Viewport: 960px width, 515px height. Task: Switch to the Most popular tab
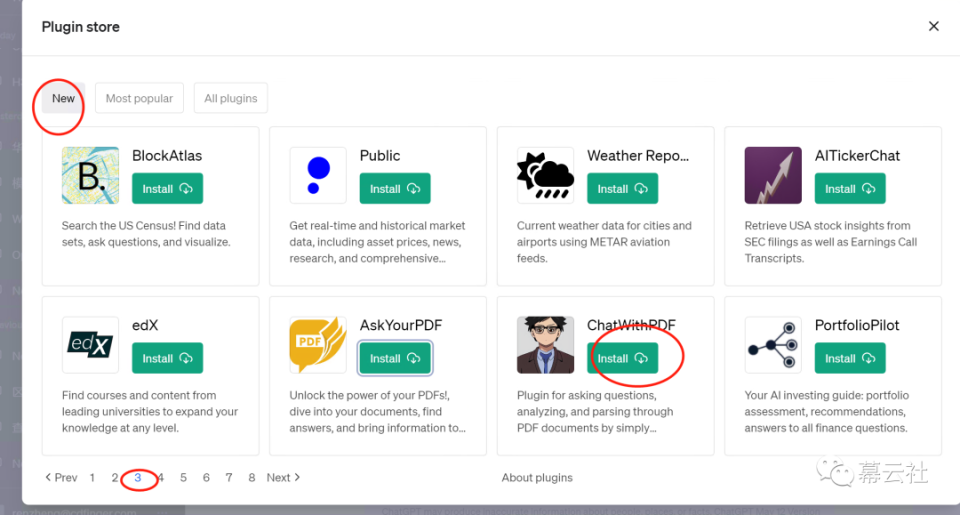(140, 98)
